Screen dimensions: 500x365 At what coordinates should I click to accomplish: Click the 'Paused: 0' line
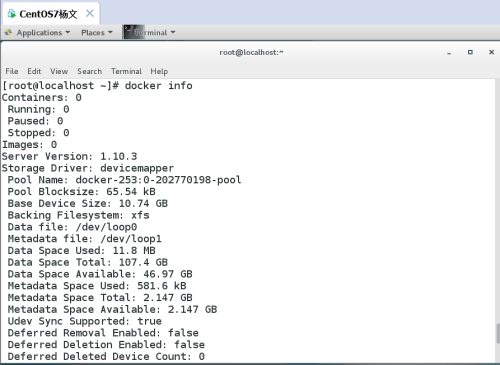pos(35,121)
